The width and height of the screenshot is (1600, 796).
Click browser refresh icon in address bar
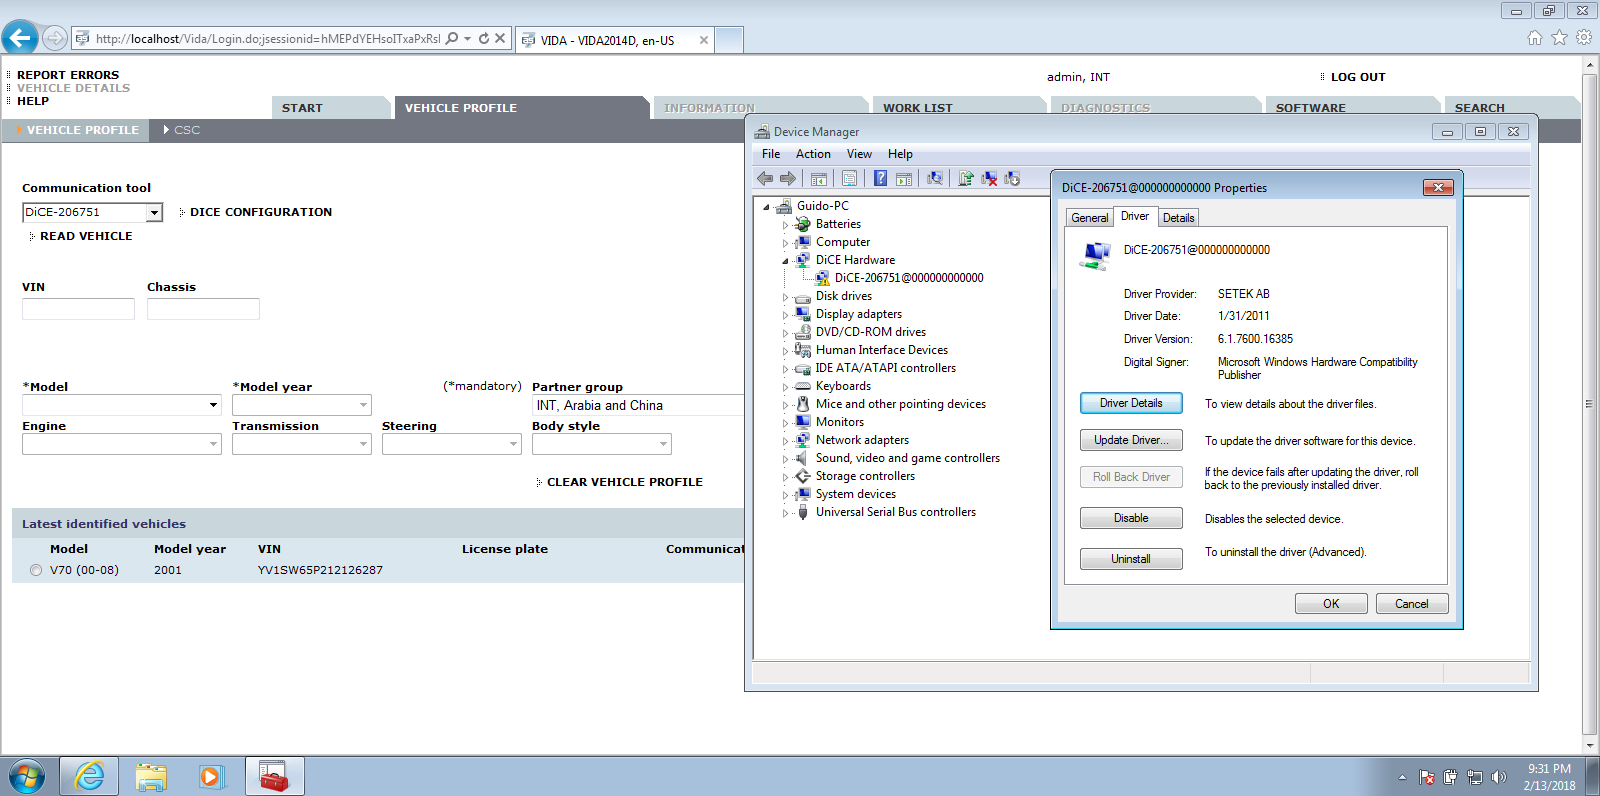(484, 38)
